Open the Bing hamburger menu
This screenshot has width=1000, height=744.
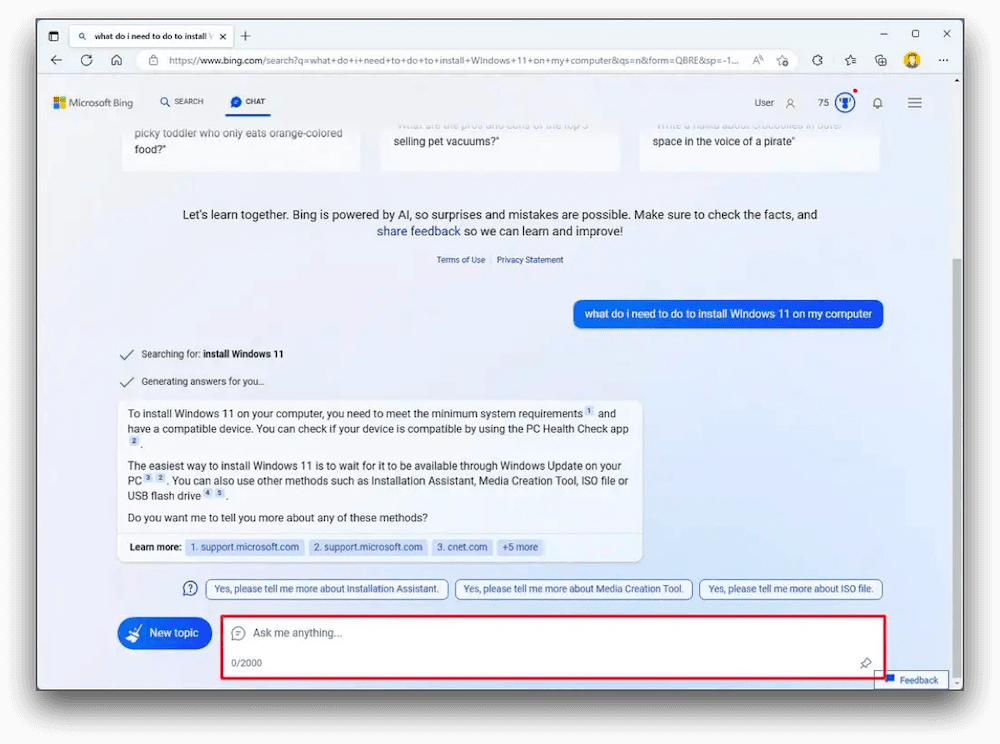click(x=914, y=103)
